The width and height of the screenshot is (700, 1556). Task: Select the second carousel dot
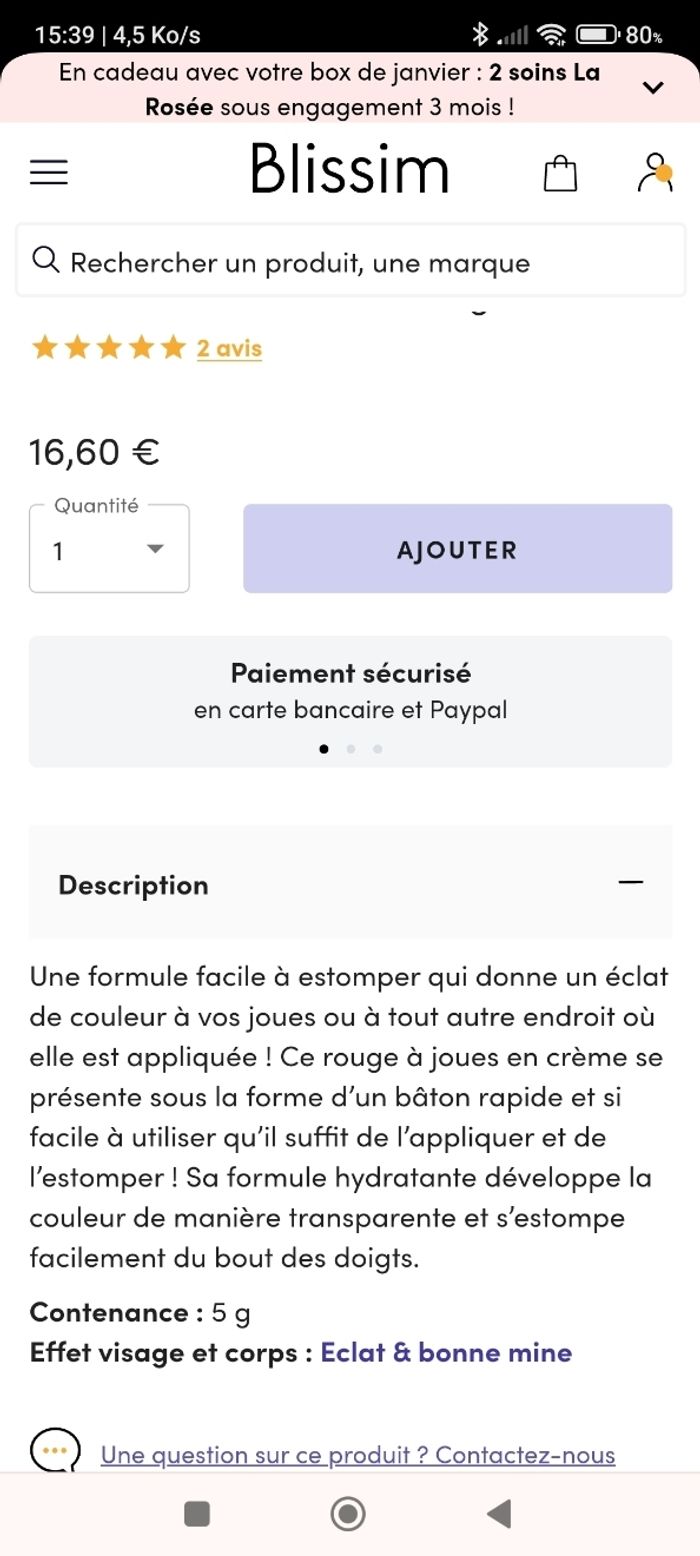tap(351, 748)
